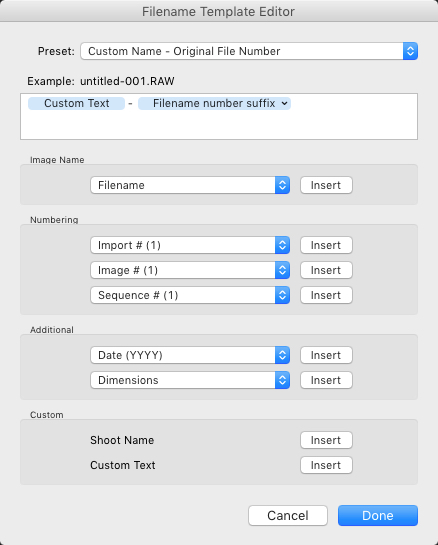Click the Custom Text label in Custom section
The image size is (438, 545).
tap(123, 465)
